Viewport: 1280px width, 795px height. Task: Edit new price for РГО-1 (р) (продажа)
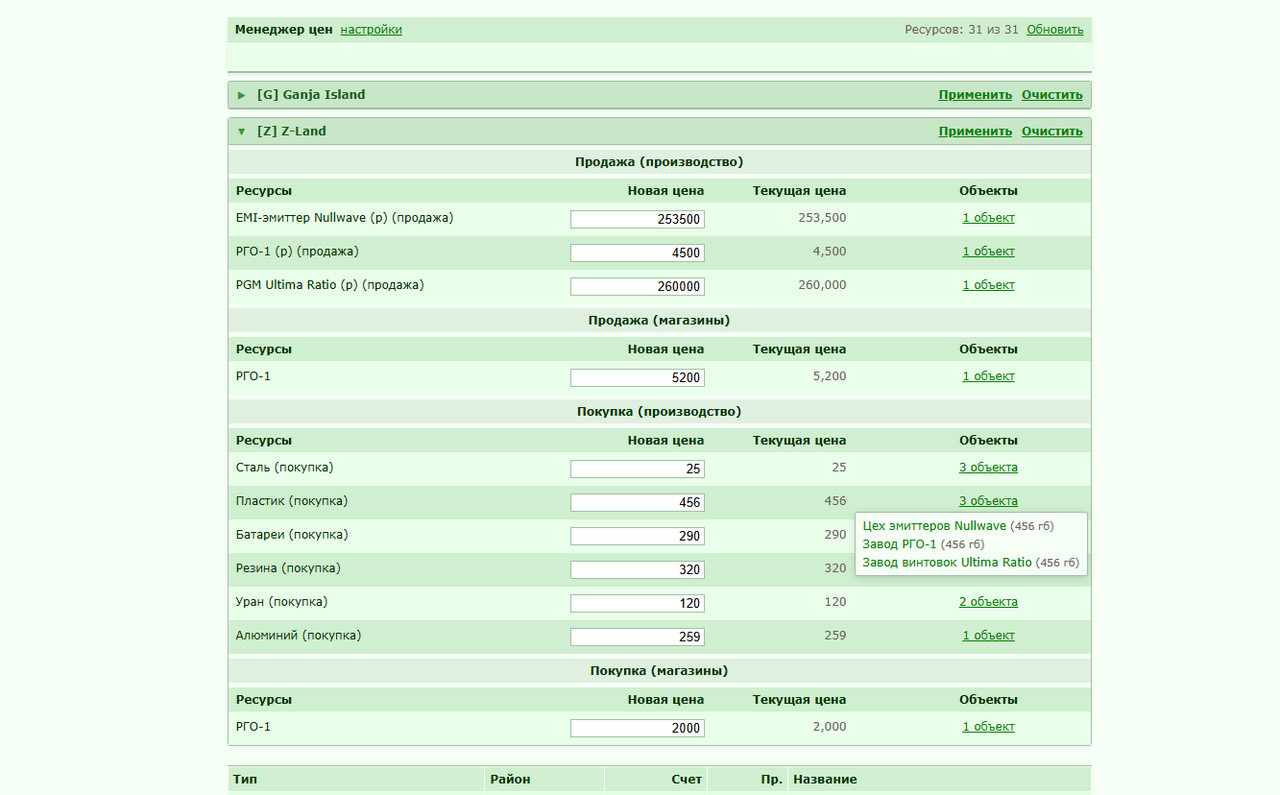click(637, 253)
